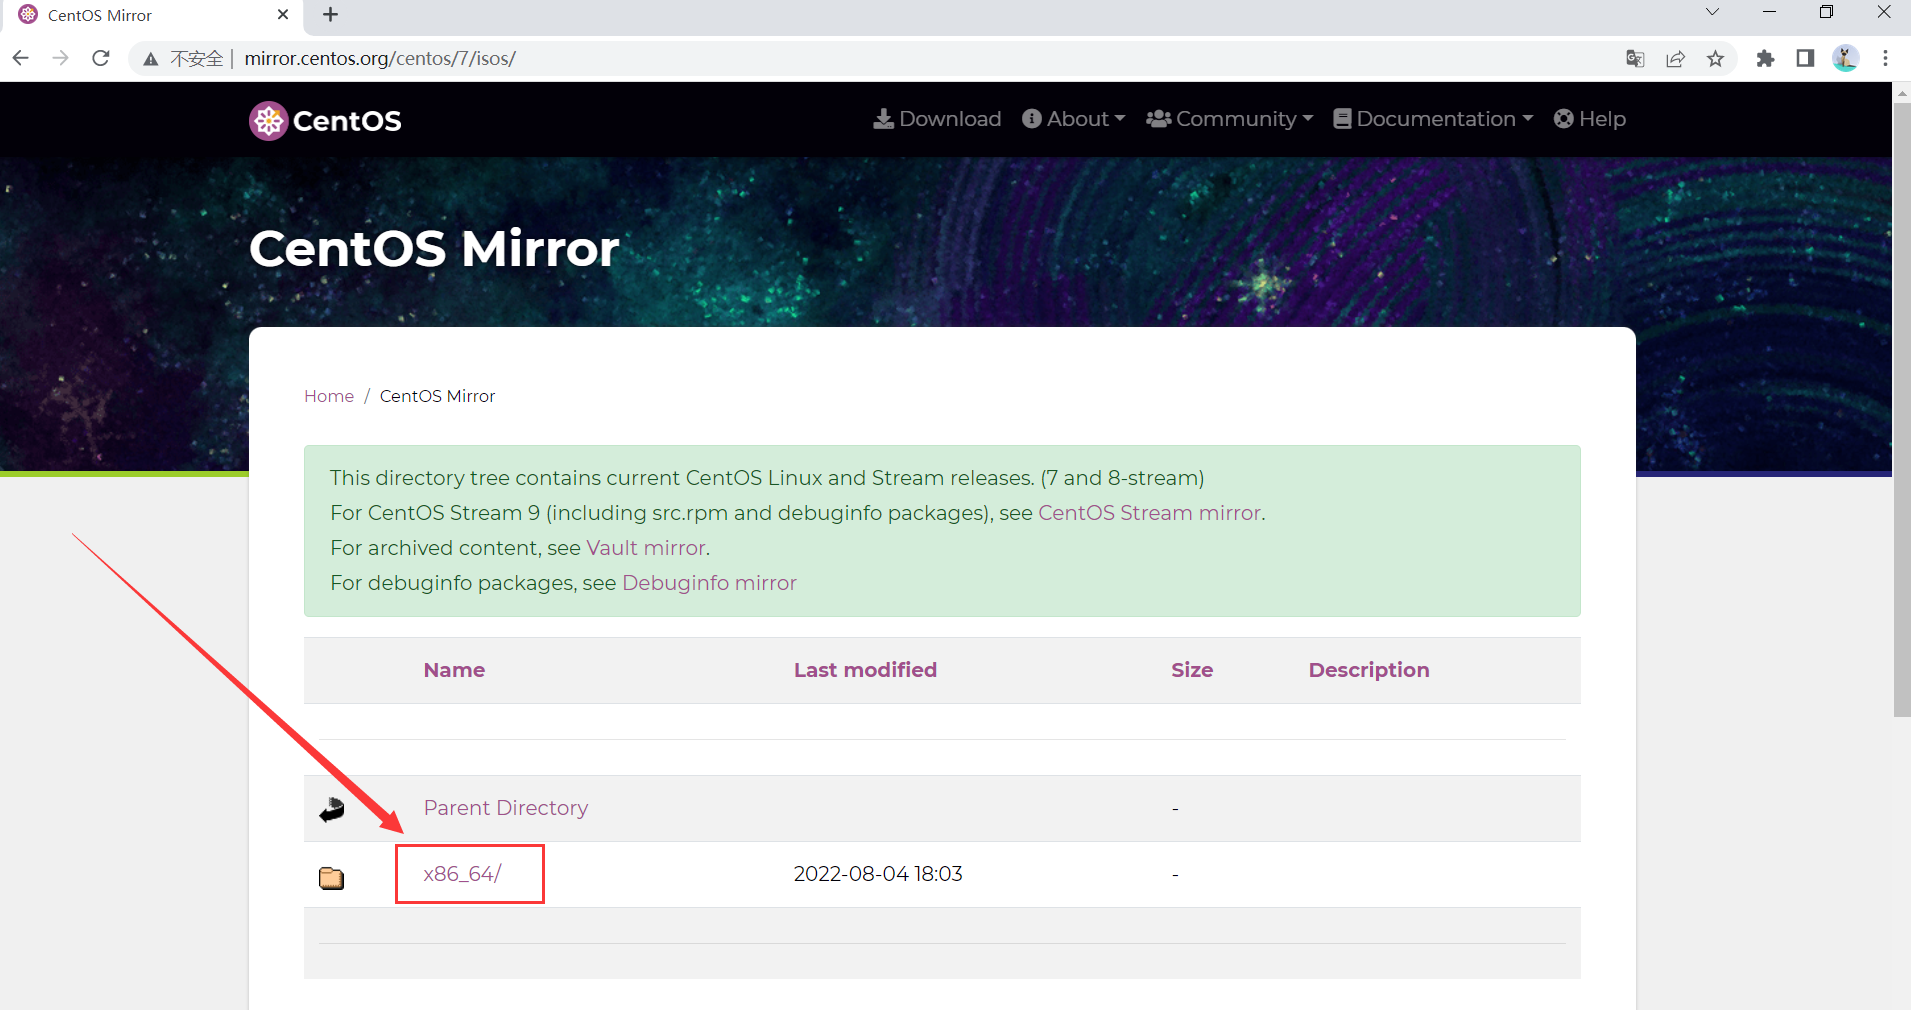
Task: Open the Chrome three-dot menu
Action: pyautogui.click(x=1886, y=59)
